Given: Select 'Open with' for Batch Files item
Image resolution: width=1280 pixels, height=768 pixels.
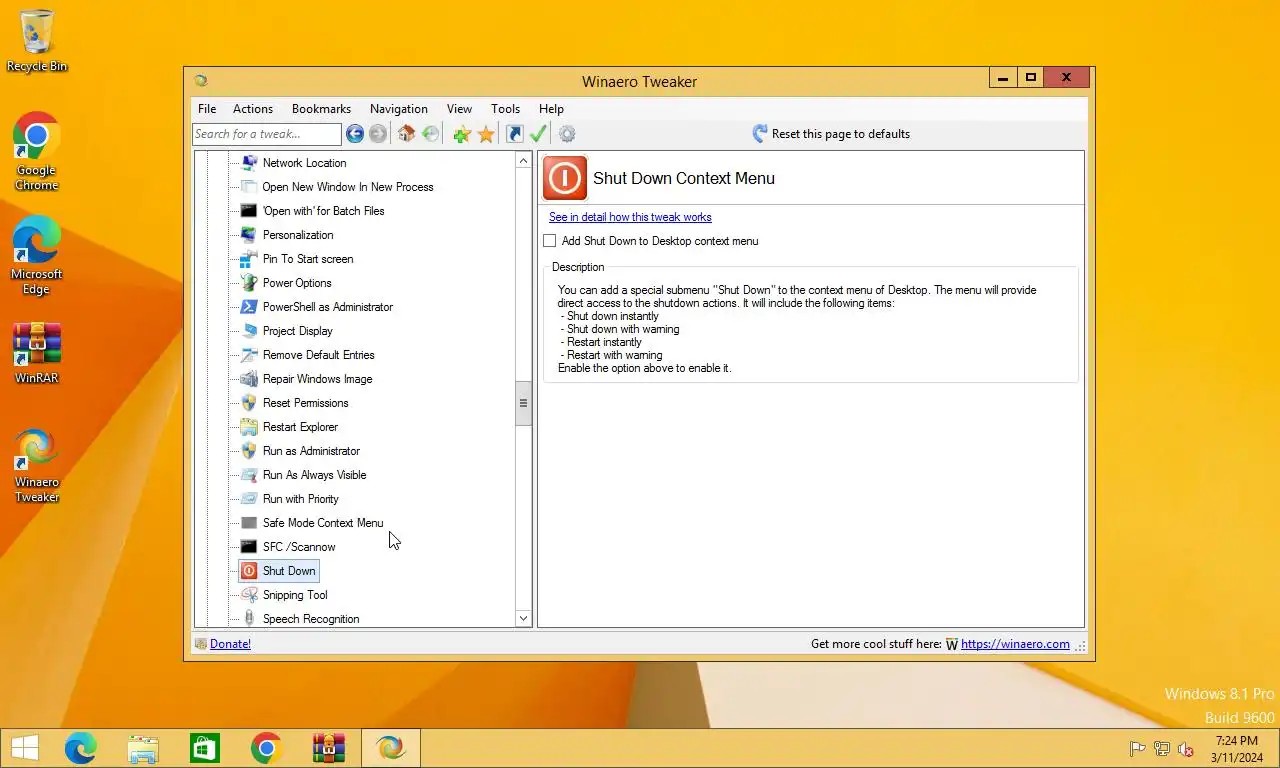Looking at the screenshot, I should pyautogui.click(x=323, y=211).
